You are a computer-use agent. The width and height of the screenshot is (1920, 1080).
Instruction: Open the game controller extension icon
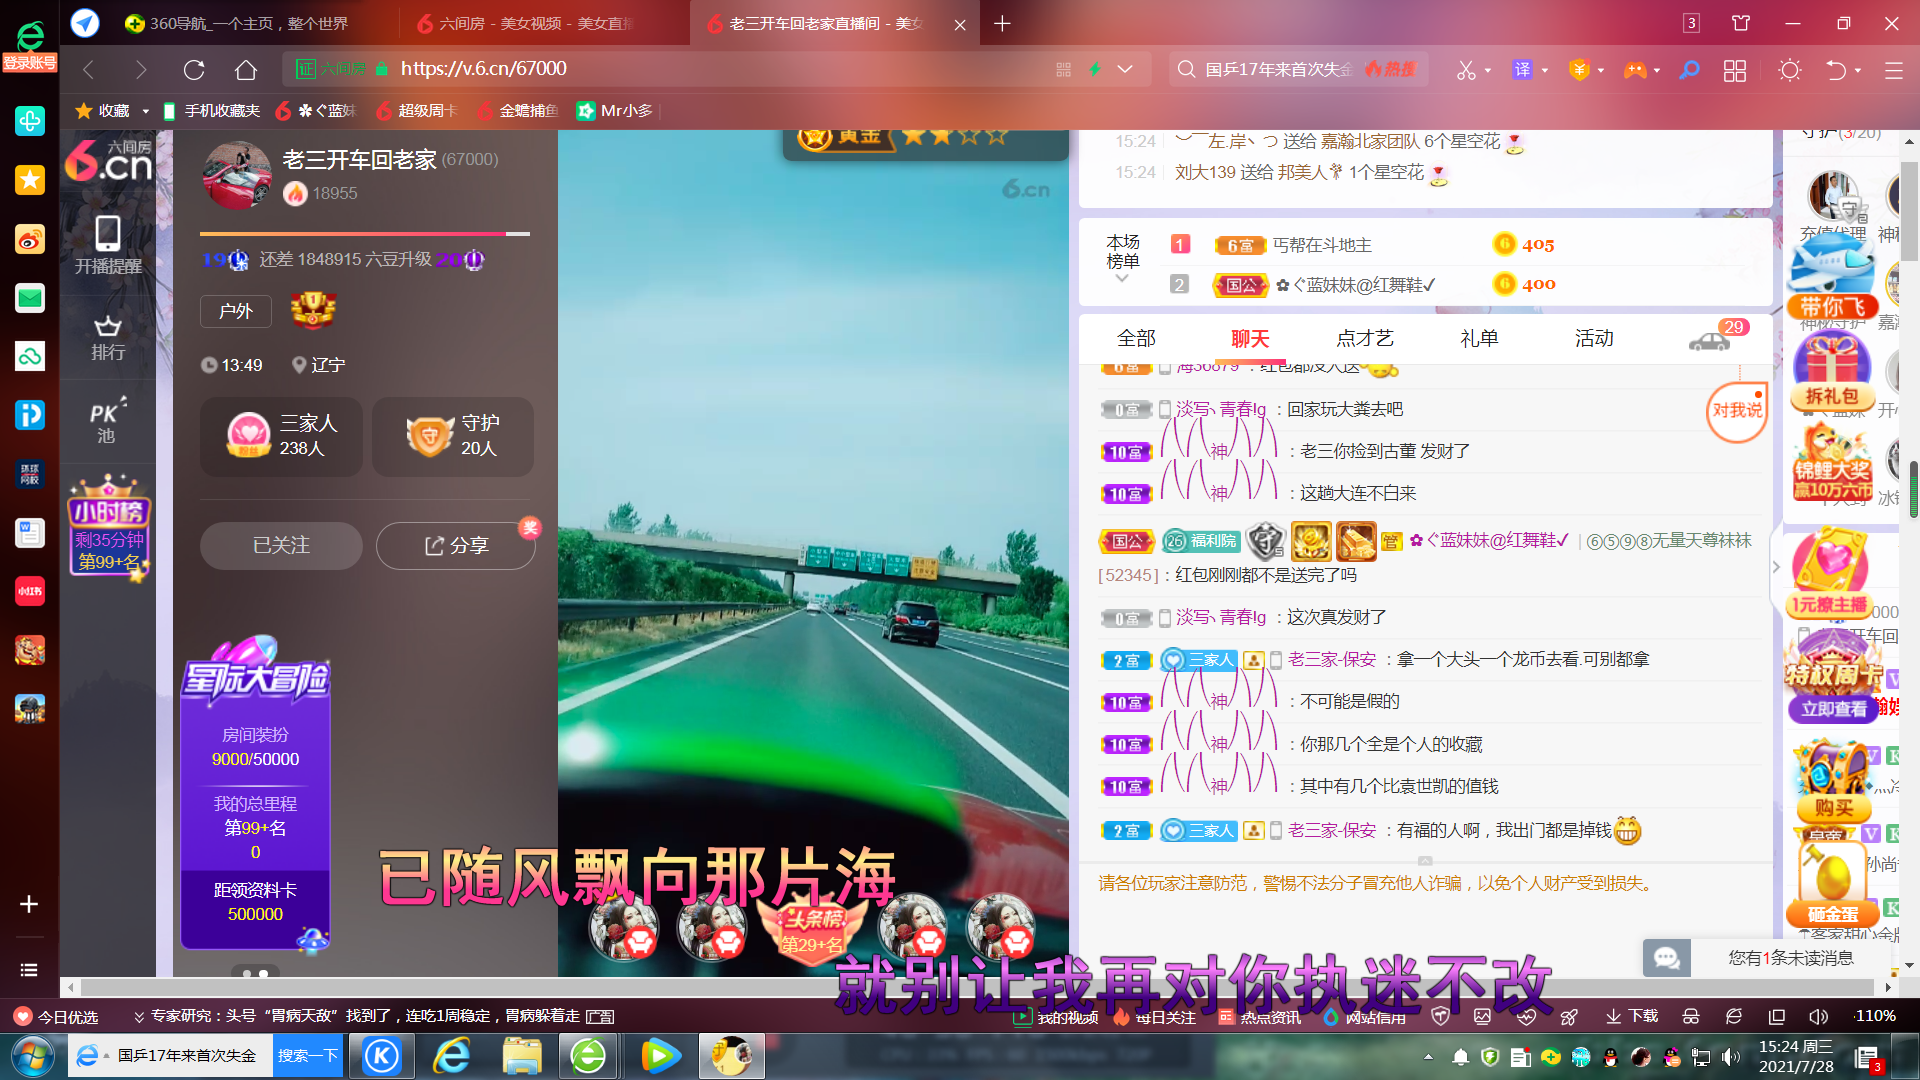(x=1634, y=69)
